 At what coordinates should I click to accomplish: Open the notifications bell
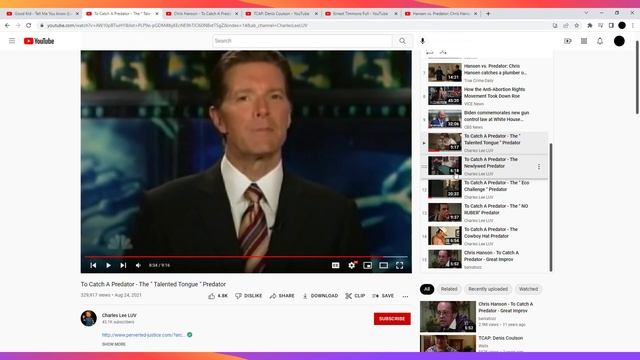(600, 41)
